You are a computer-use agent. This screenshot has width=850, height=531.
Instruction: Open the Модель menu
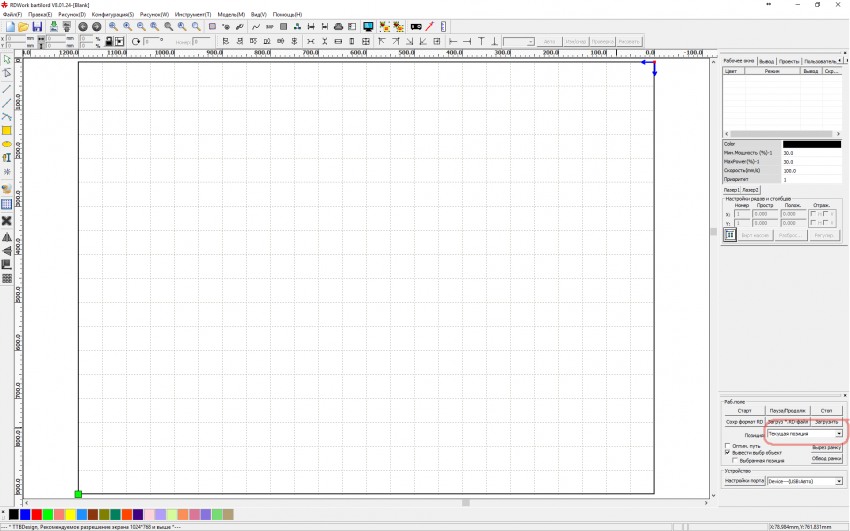click(231, 15)
